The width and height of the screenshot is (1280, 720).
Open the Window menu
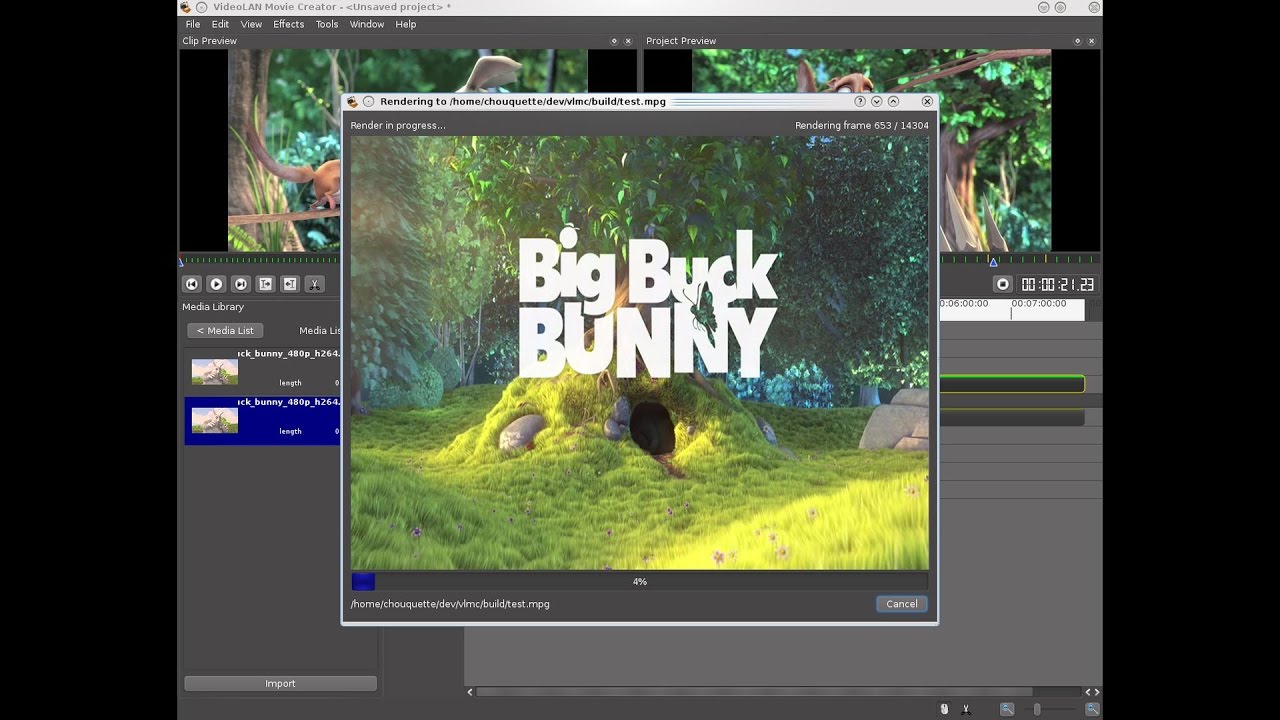(367, 24)
